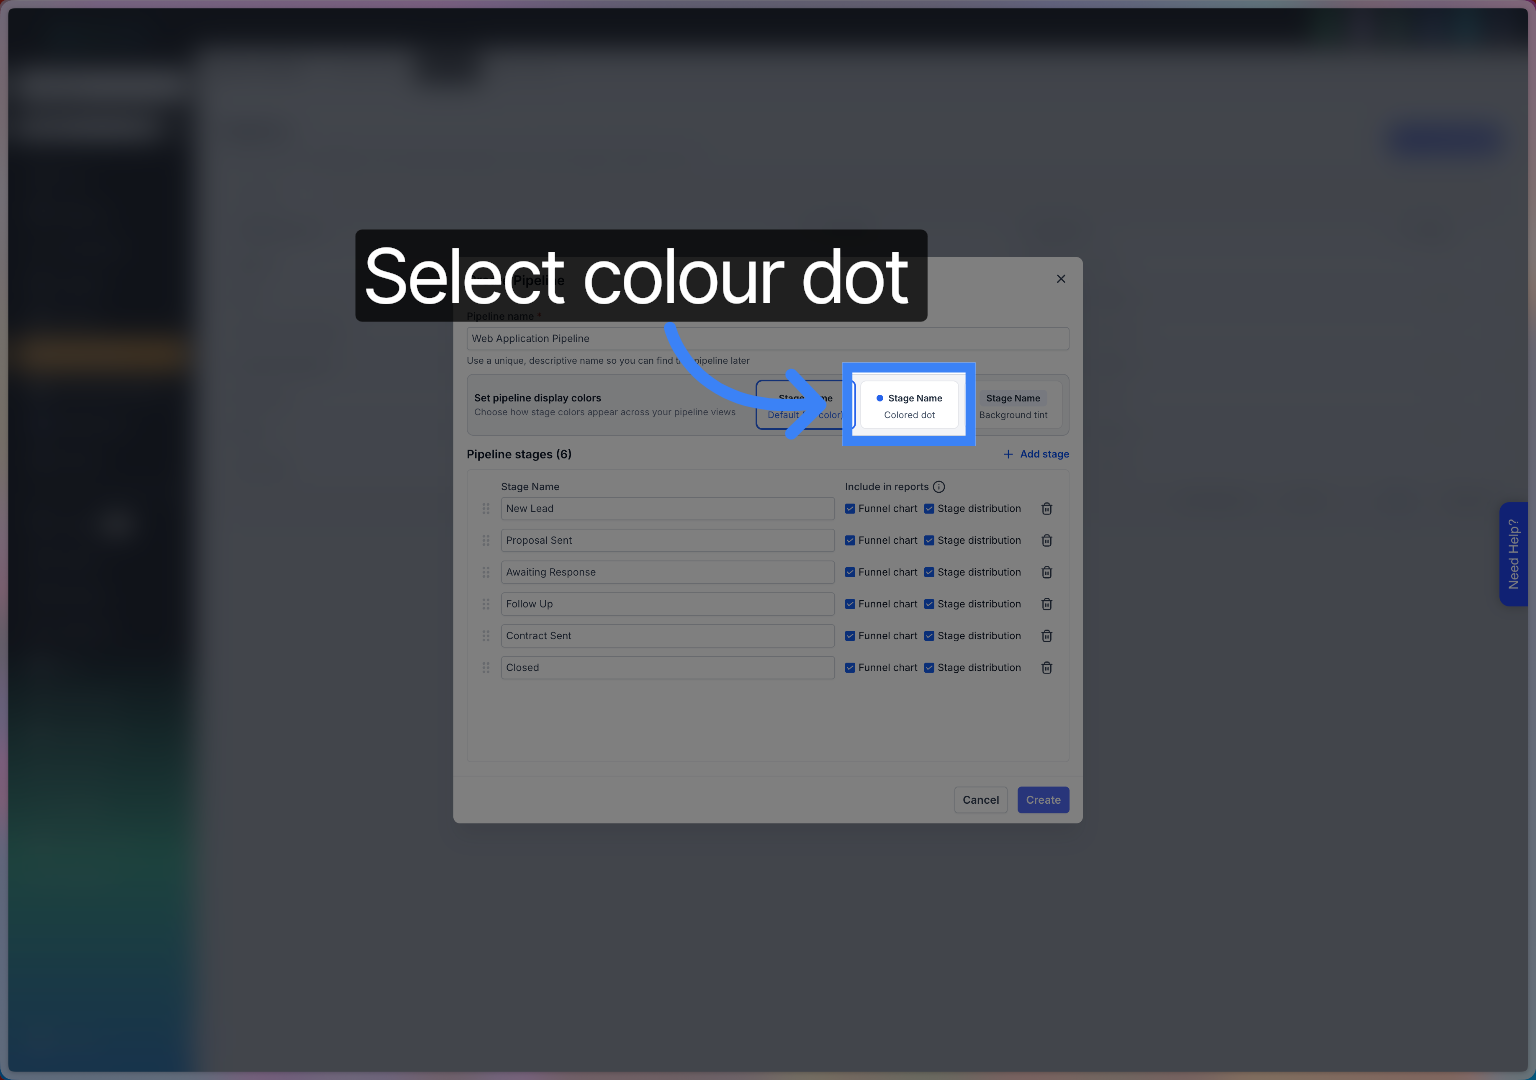Viewport: 1536px width, 1080px height.
Task: Uncheck Funnel chart for New Lead
Action: (x=850, y=509)
